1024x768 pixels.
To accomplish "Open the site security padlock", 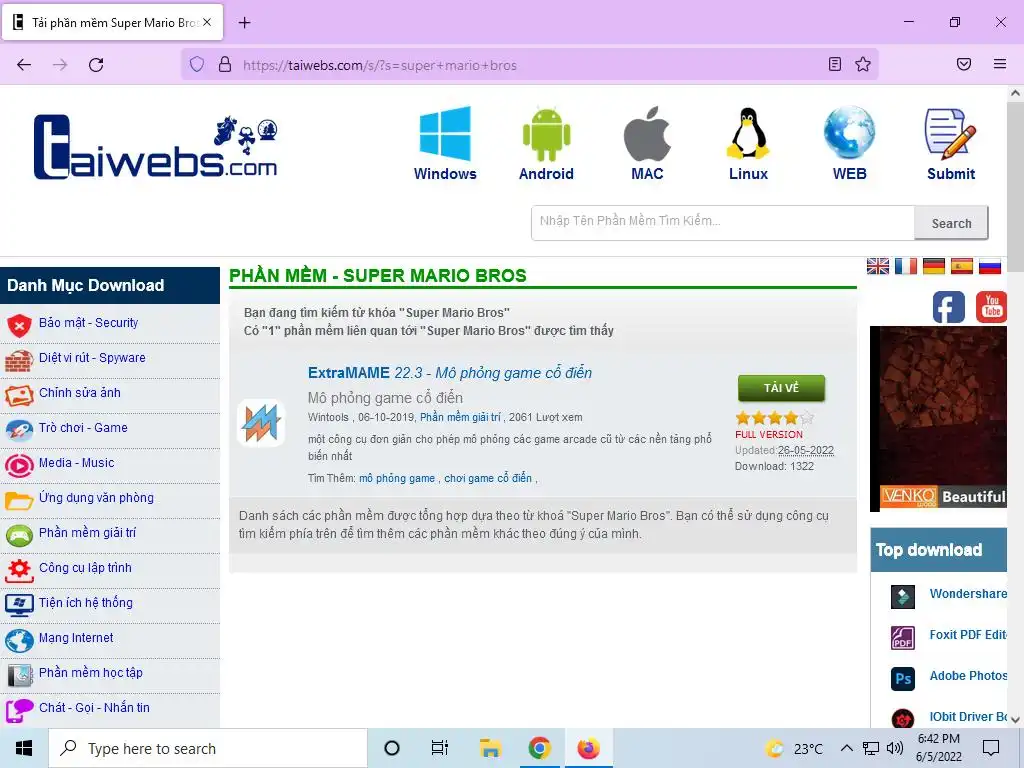I will (x=225, y=65).
